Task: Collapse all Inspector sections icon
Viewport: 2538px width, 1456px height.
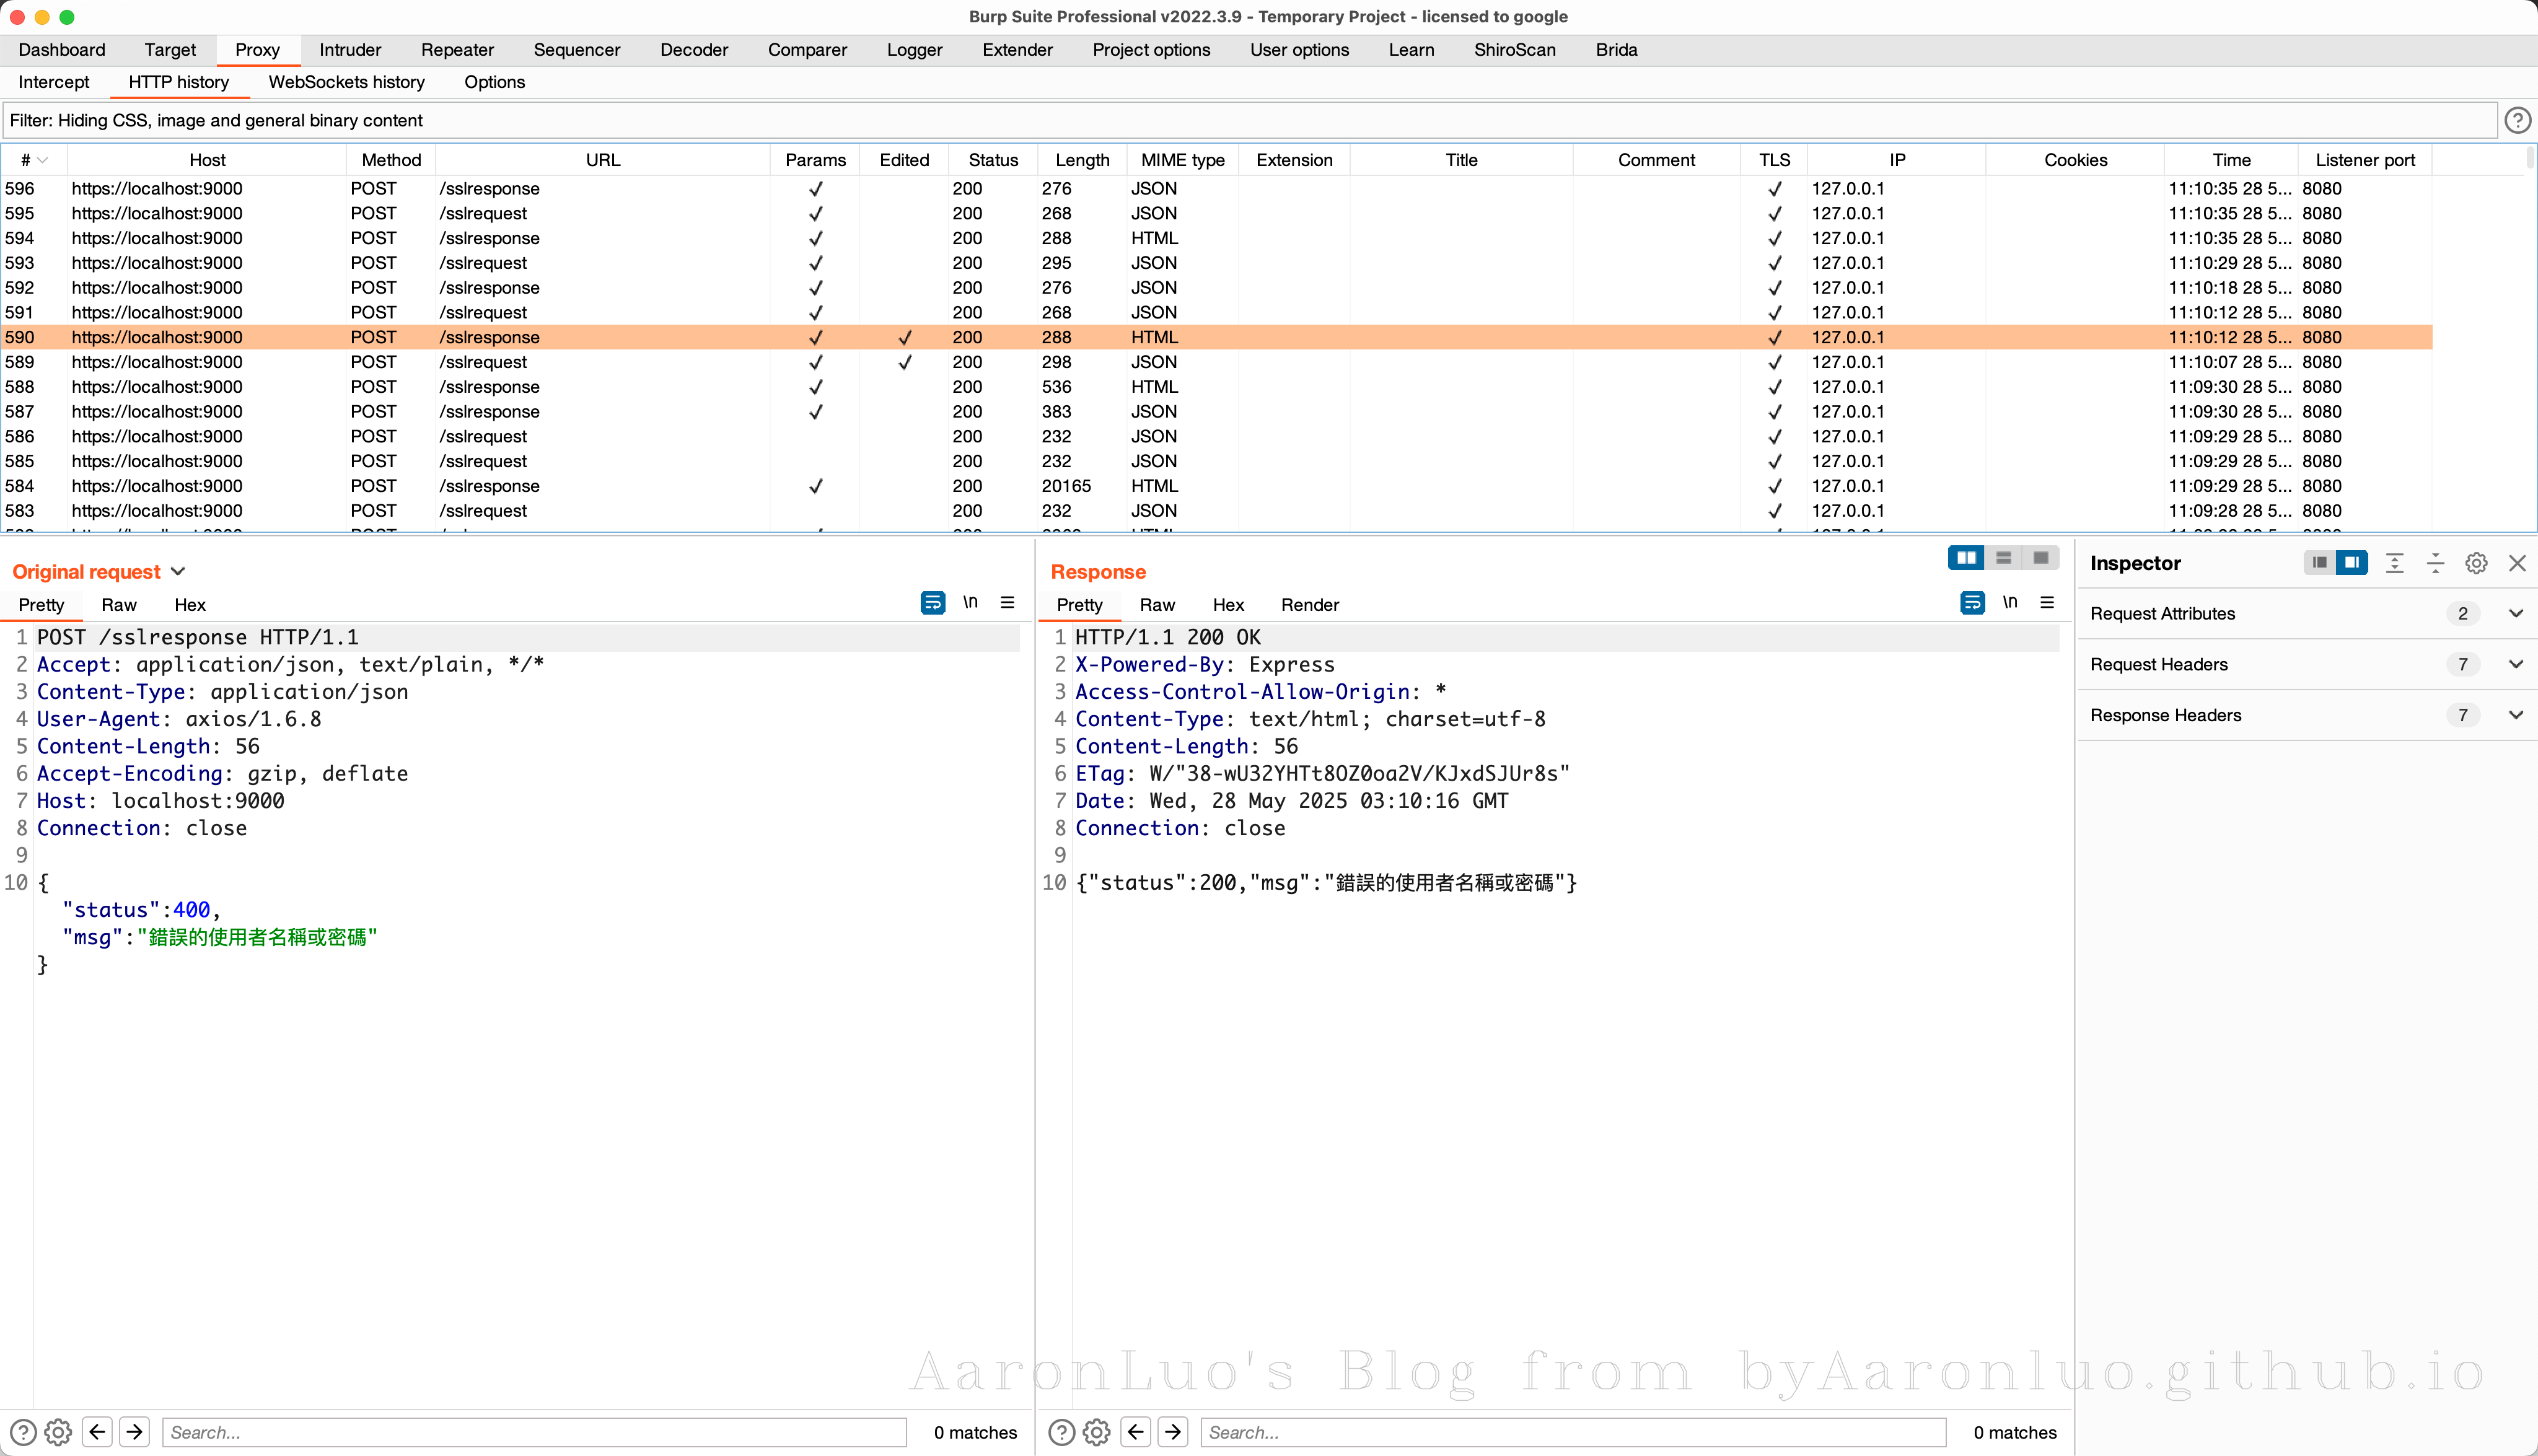Action: [2435, 563]
